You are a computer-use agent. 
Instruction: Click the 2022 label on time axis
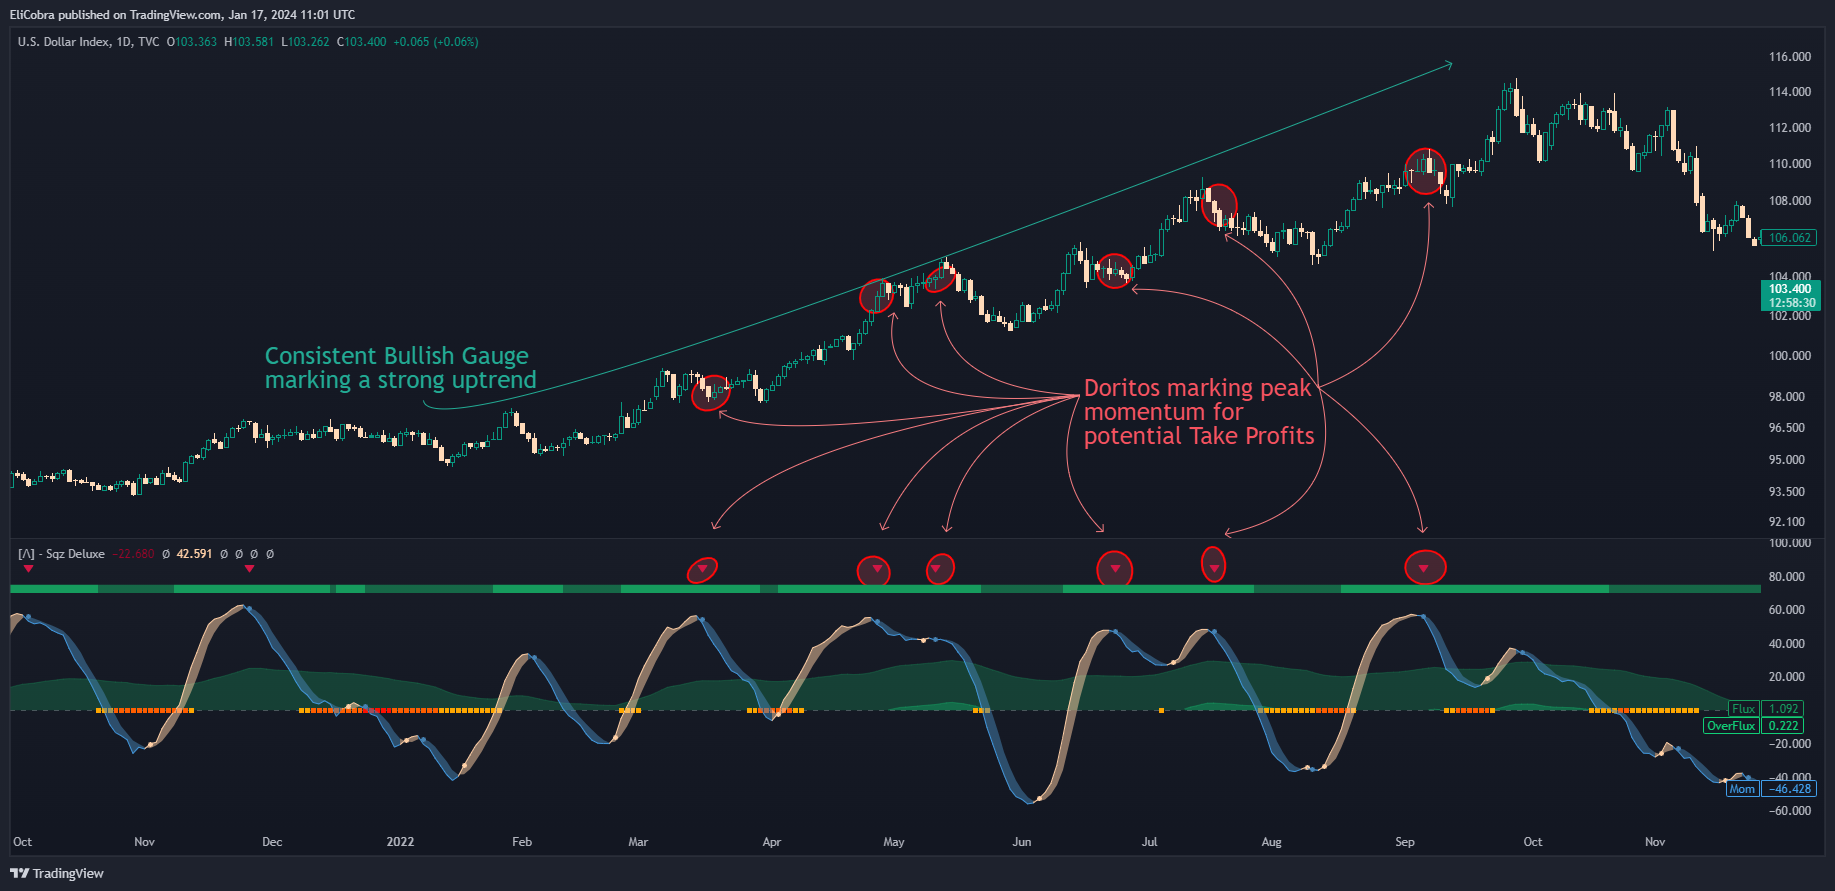coord(400,842)
